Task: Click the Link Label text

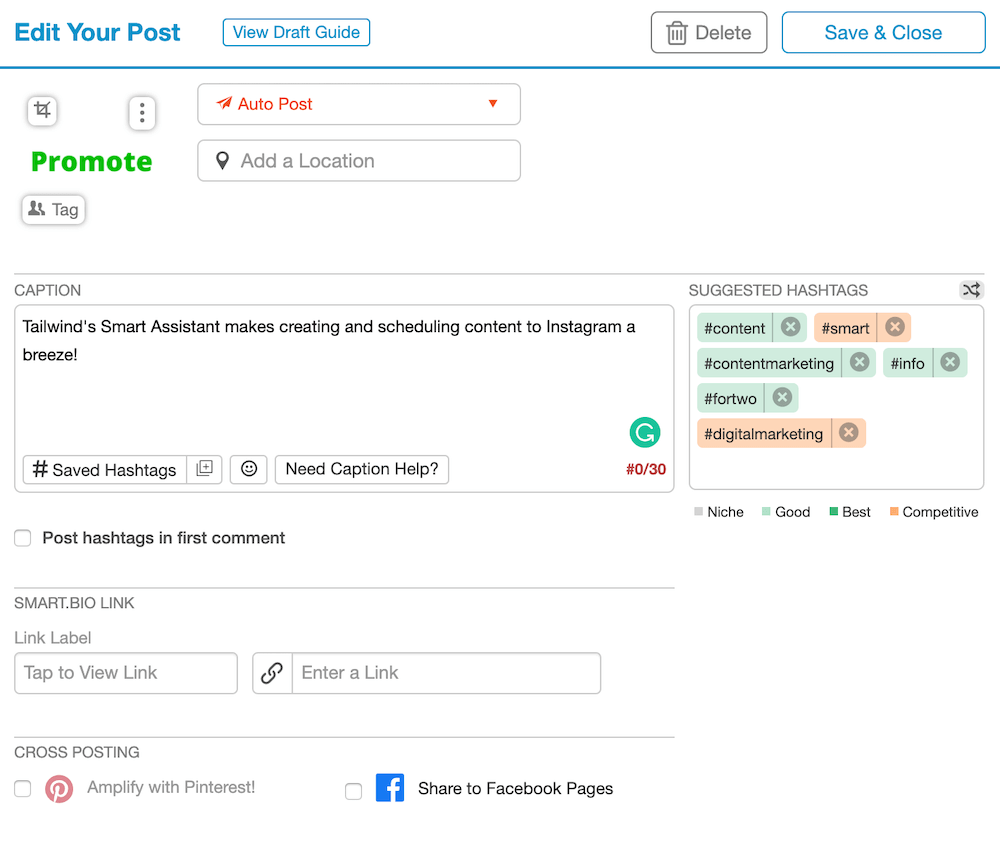Action: [x=52, y=638]
